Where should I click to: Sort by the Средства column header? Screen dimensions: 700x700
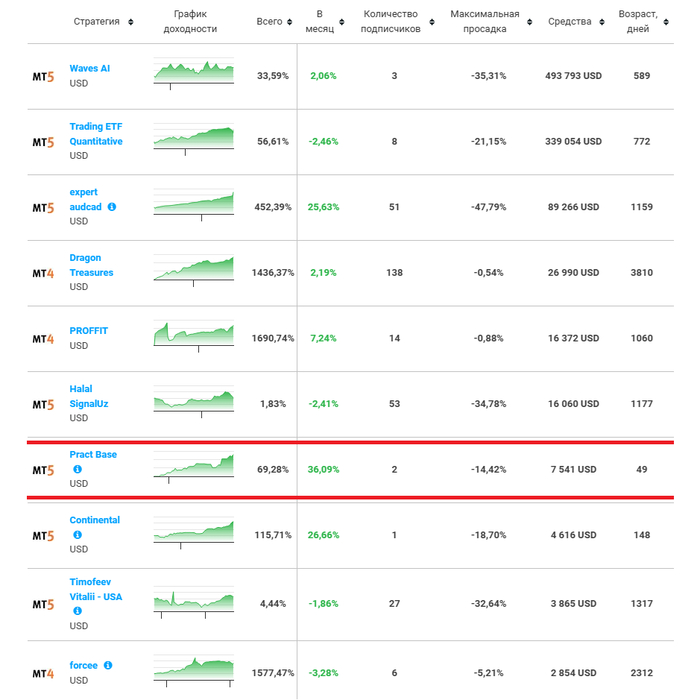[x=570, y=21]
